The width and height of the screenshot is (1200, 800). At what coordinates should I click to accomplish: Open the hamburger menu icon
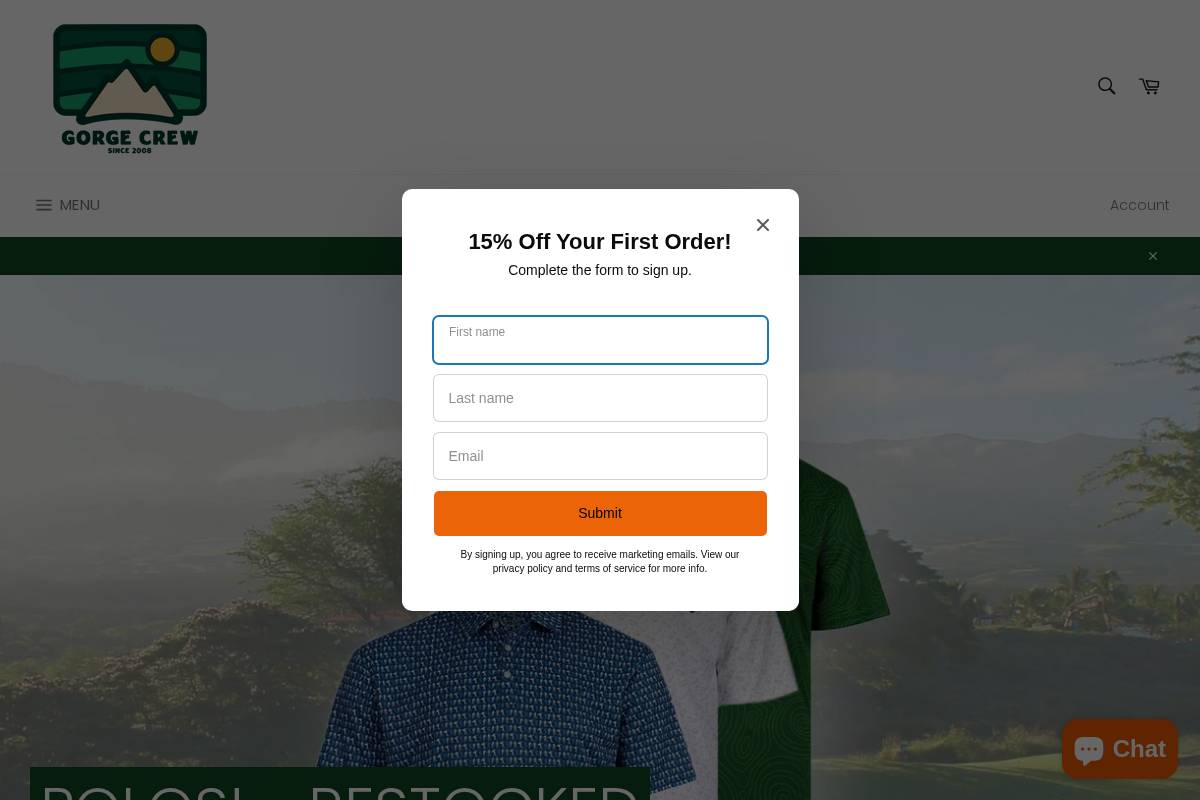pos(44,205)
